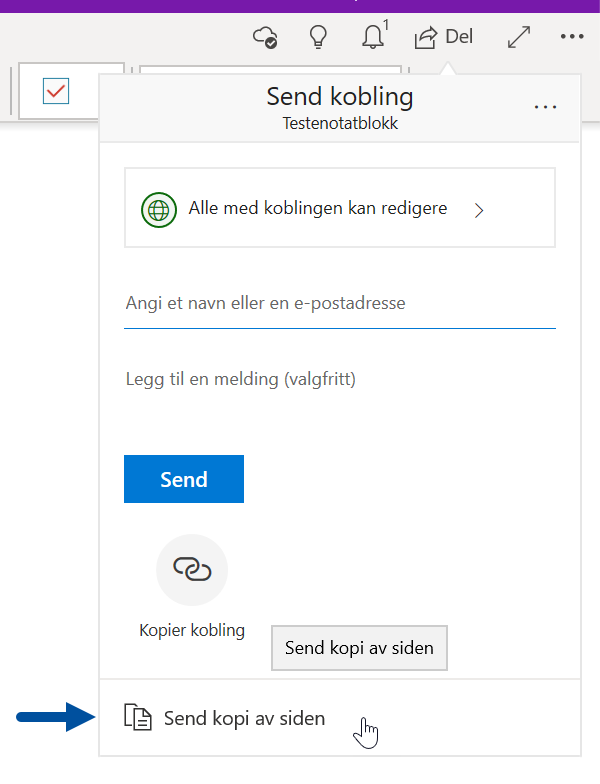Screen dimensions: 600x784
Task: Open more options dots in Send kobling panel
Action: pyautogui.click(x=545, y=107)
